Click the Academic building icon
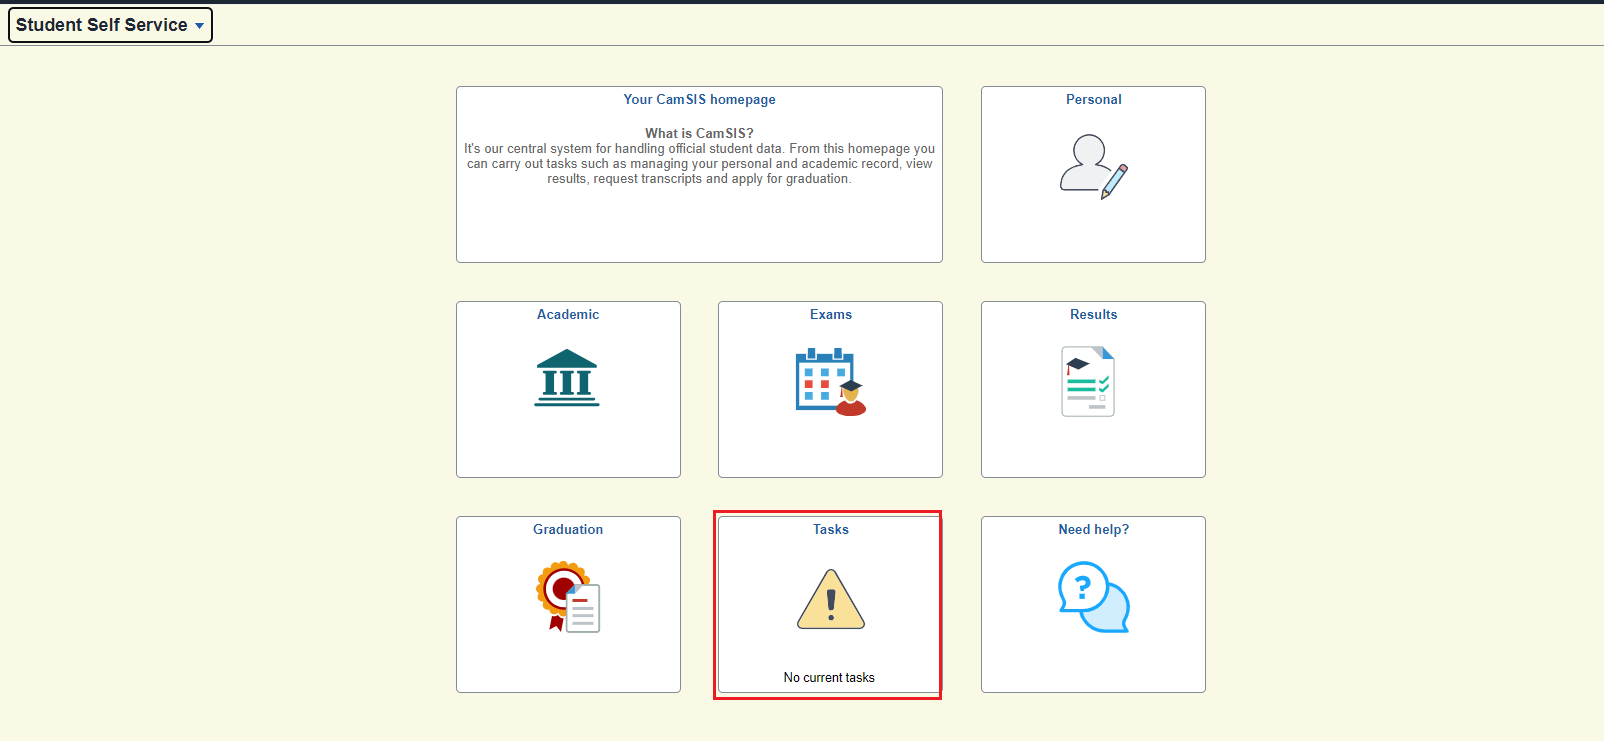1604x741 pixels. [x=567, y=378]
